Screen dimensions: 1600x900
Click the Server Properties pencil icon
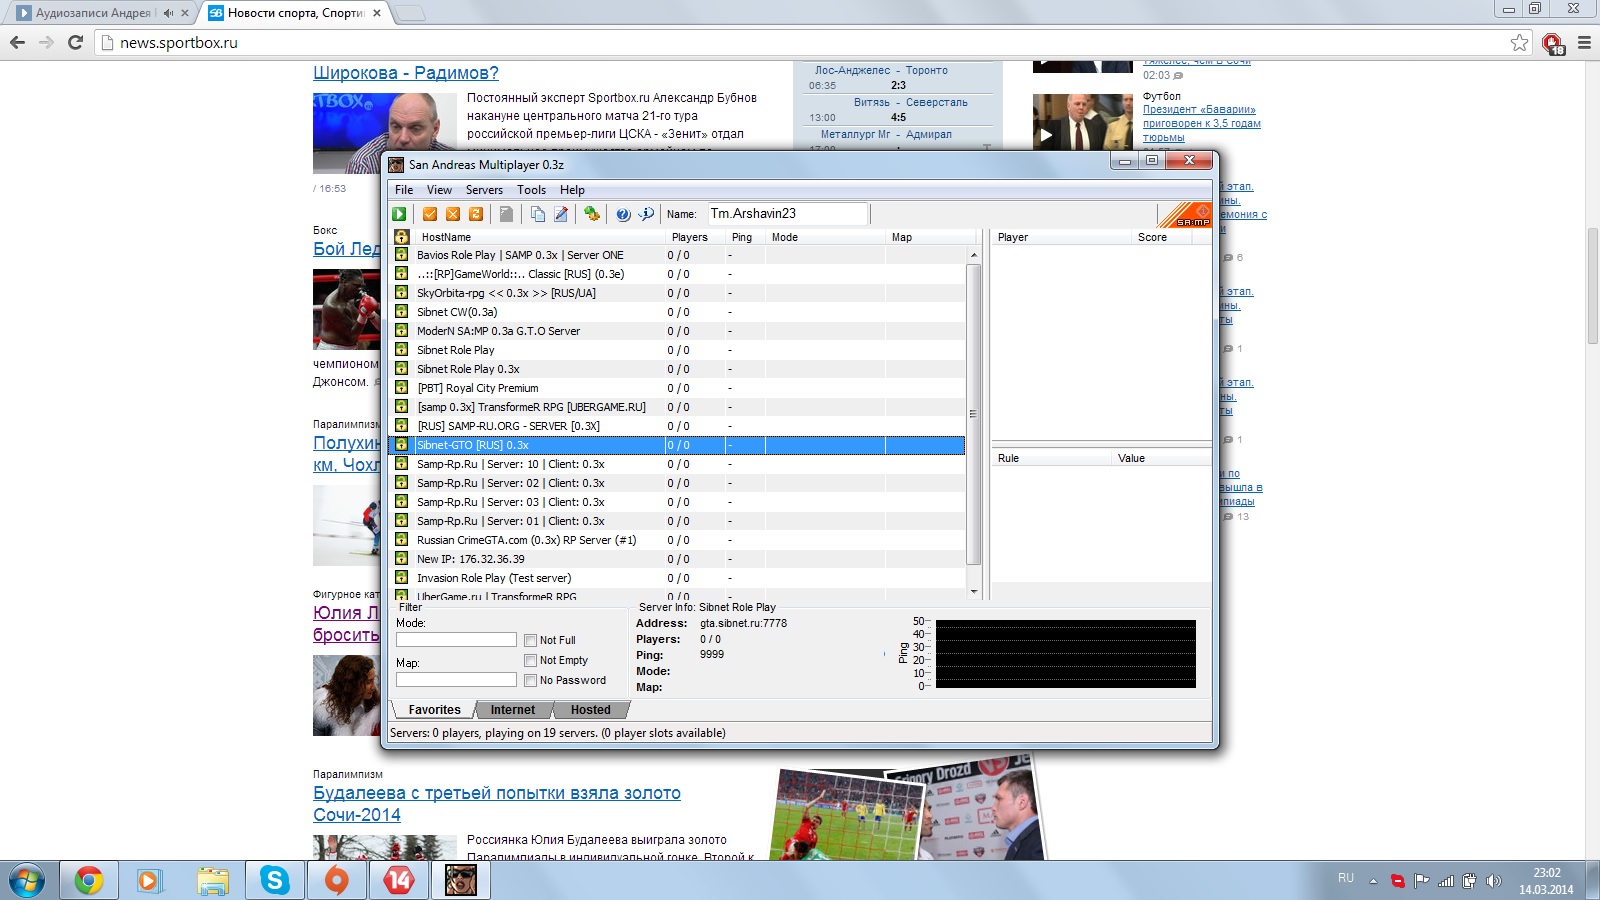[x=561, y=214]
